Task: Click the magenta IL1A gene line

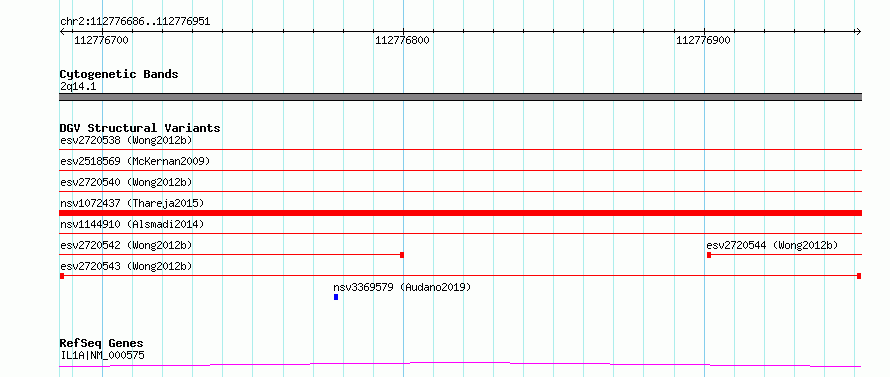Action: tap(460, 364)
